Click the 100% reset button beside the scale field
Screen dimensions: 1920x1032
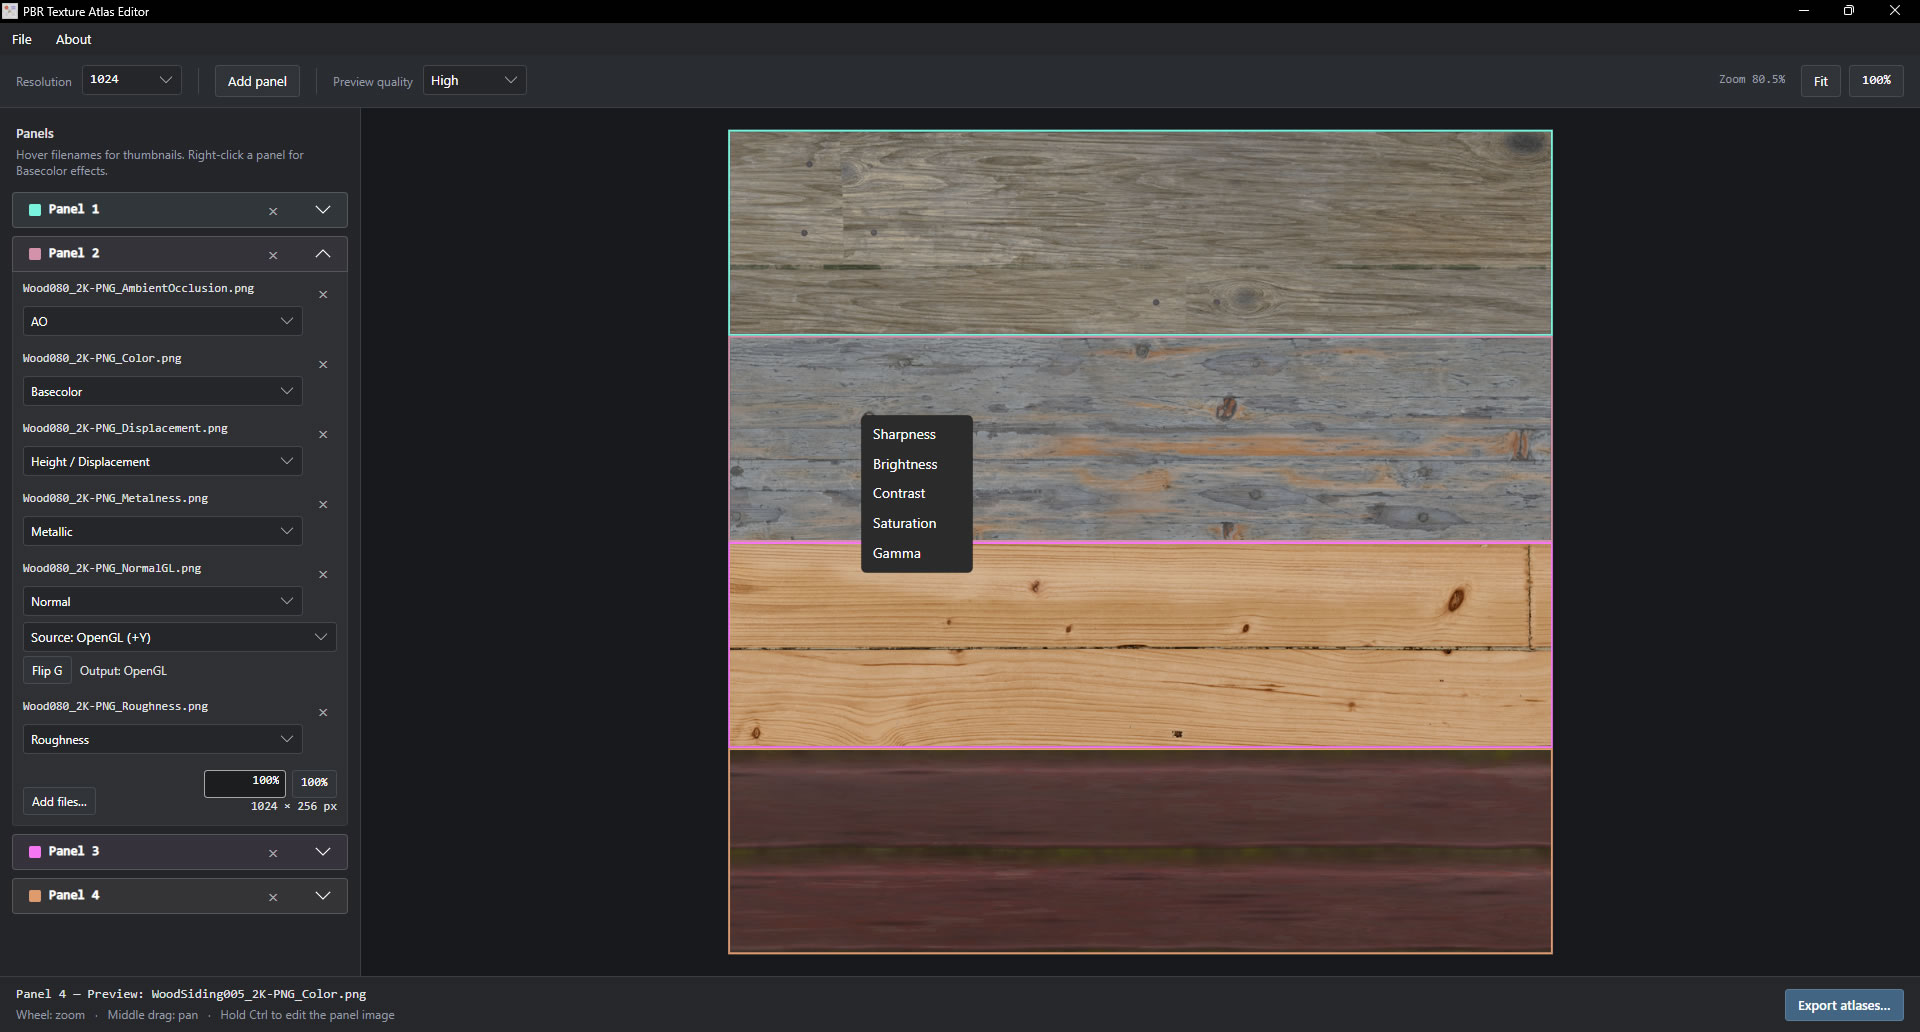[314, 782]
